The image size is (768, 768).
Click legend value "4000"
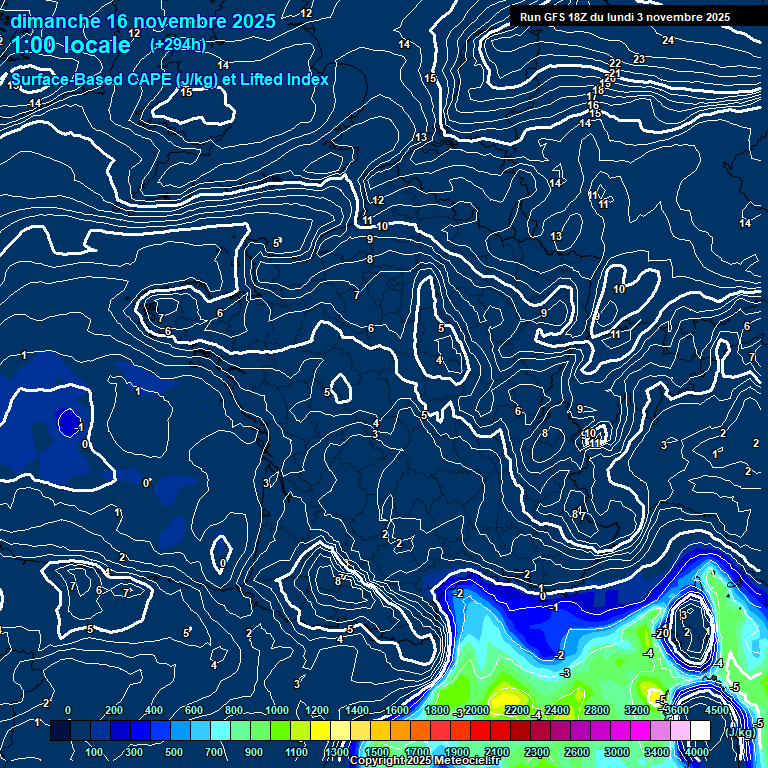[x=696, y=752]
